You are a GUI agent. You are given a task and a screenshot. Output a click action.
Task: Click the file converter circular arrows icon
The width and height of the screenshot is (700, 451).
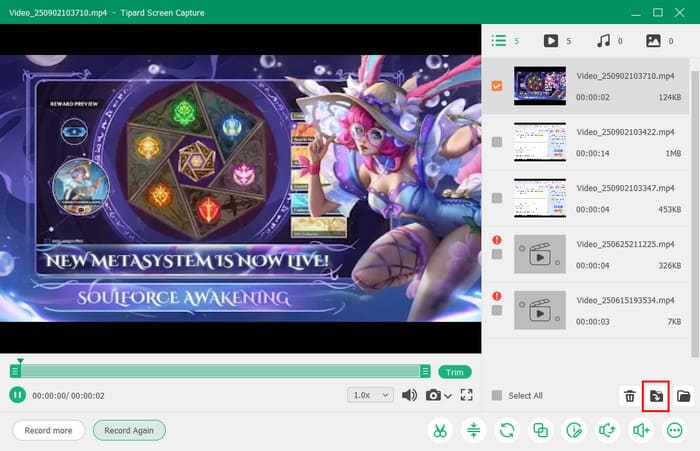tap(507, 430)
